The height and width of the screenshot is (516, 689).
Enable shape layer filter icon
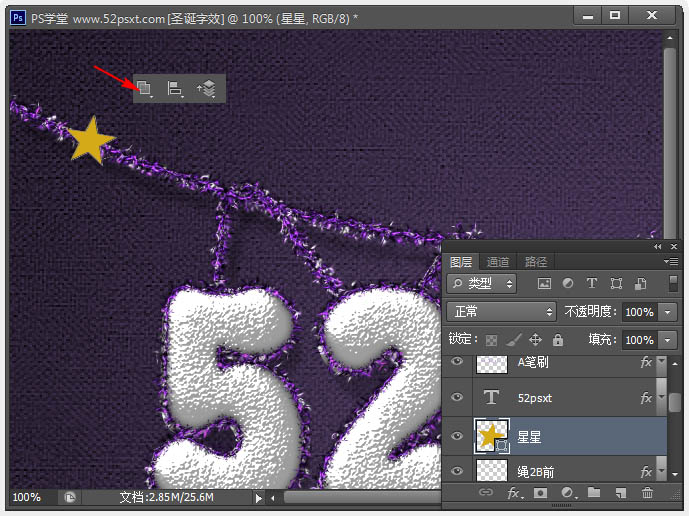click(x=616, y=283)
